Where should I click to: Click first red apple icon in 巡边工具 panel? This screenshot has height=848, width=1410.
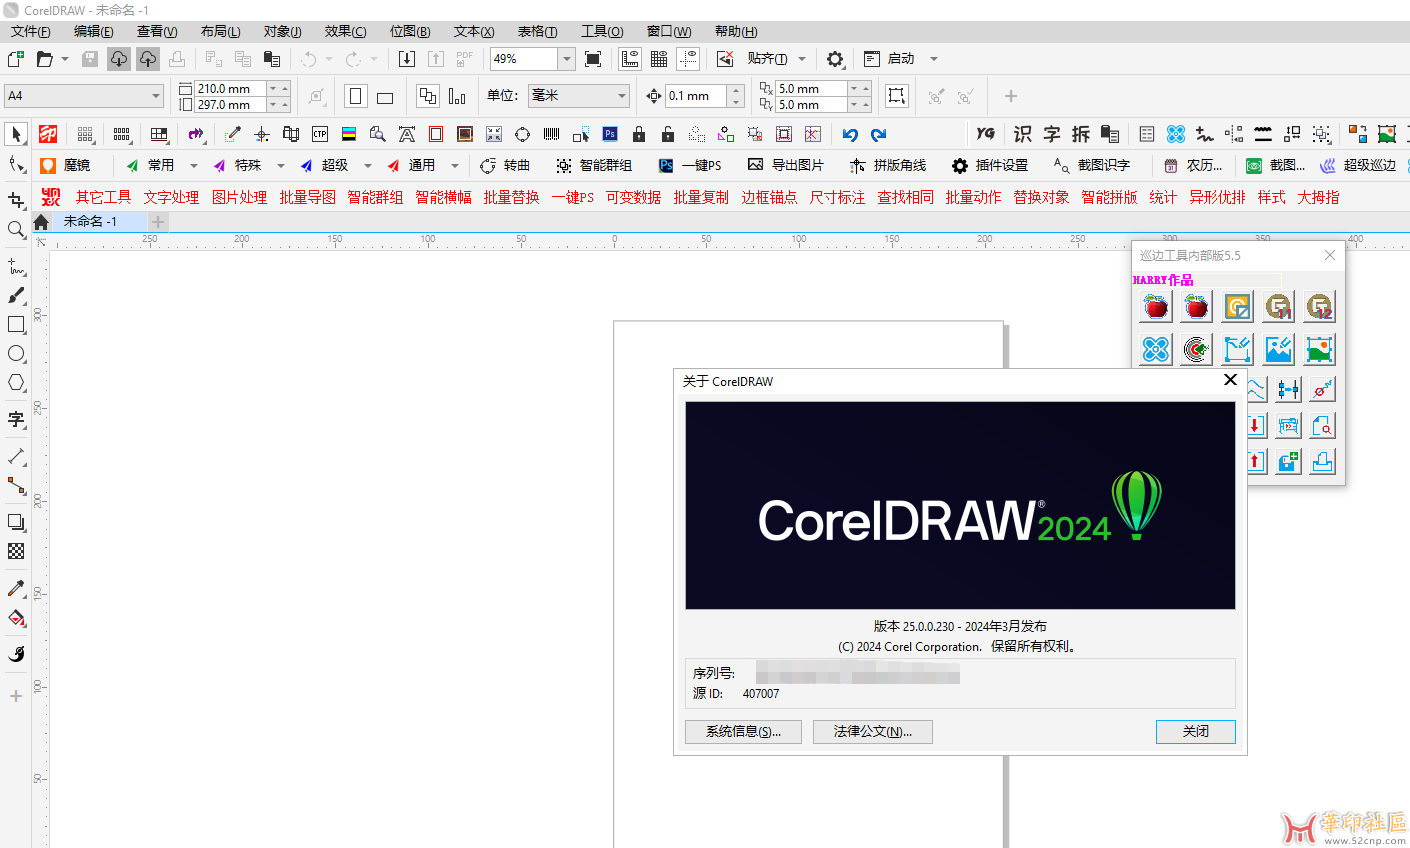tap(1156, 307)
